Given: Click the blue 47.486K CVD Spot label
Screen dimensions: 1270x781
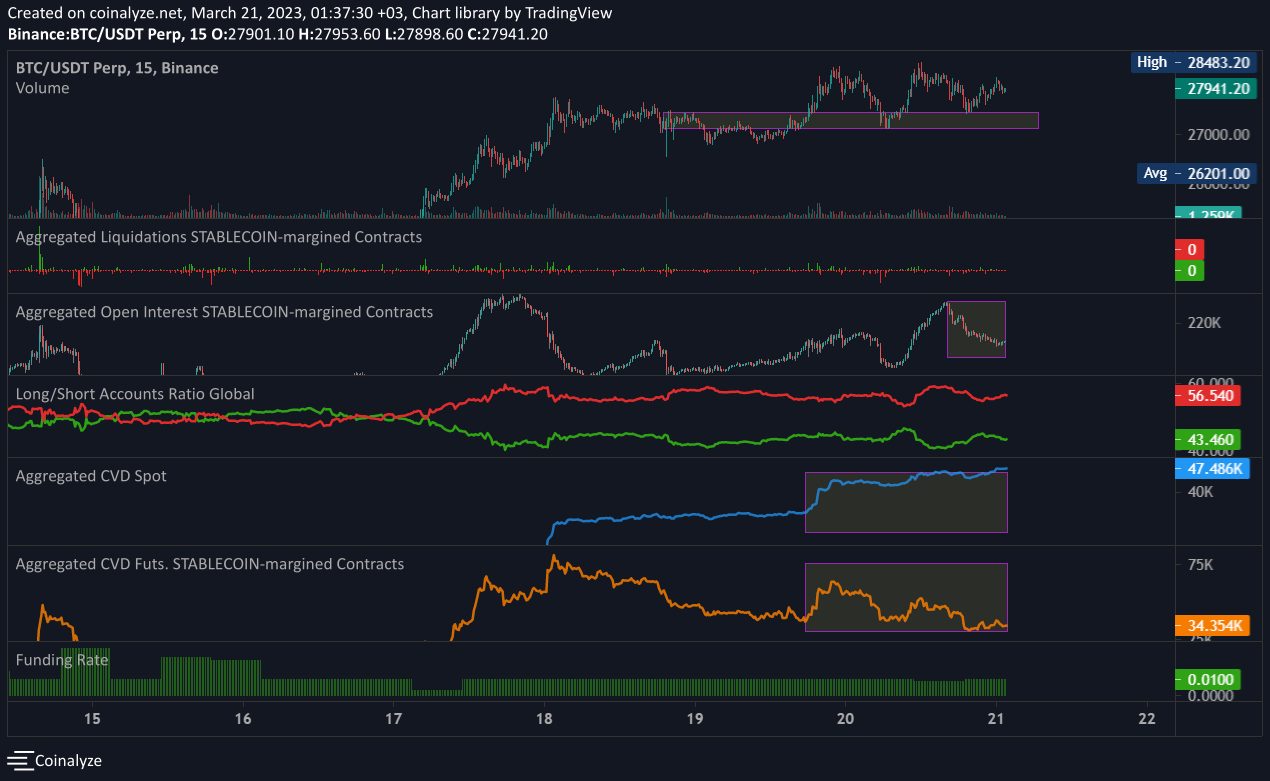Looking at the screenshot, I should [x=1211, y=467].
